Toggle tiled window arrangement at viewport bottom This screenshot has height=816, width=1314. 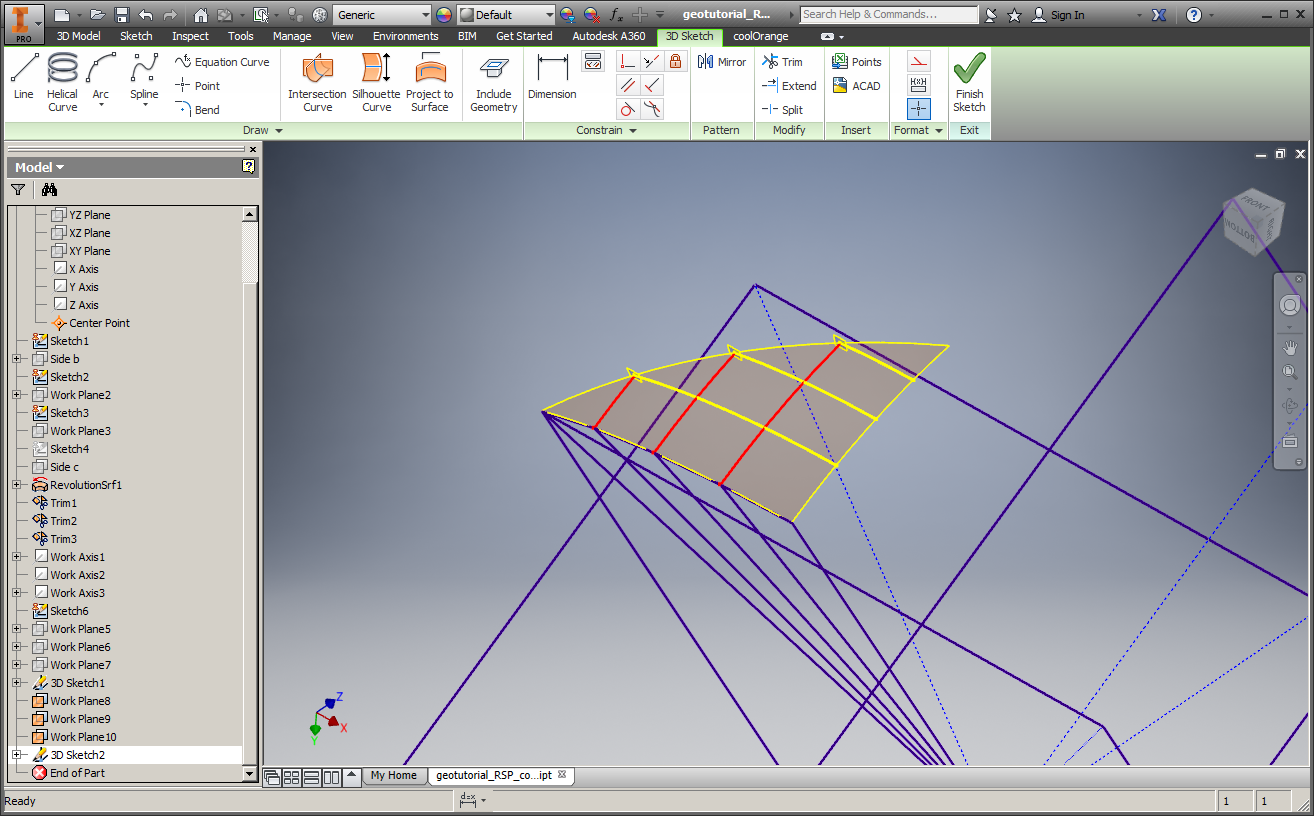(292, 776)
